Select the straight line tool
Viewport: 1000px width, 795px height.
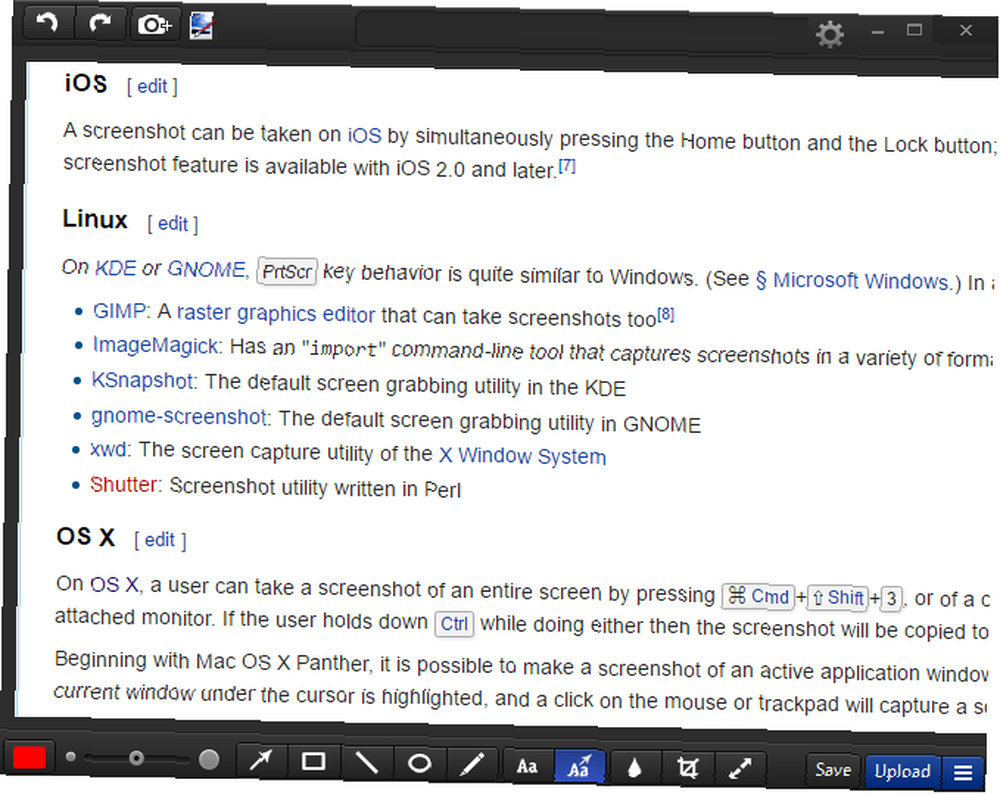tap(366, 762)
